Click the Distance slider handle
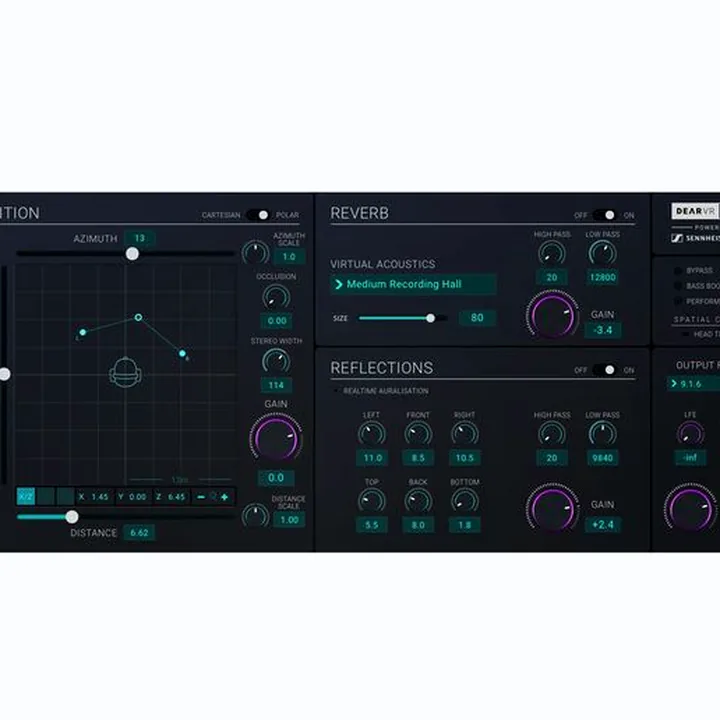The width and height of the screenshot is (720, 720). (x=72, y=517)
